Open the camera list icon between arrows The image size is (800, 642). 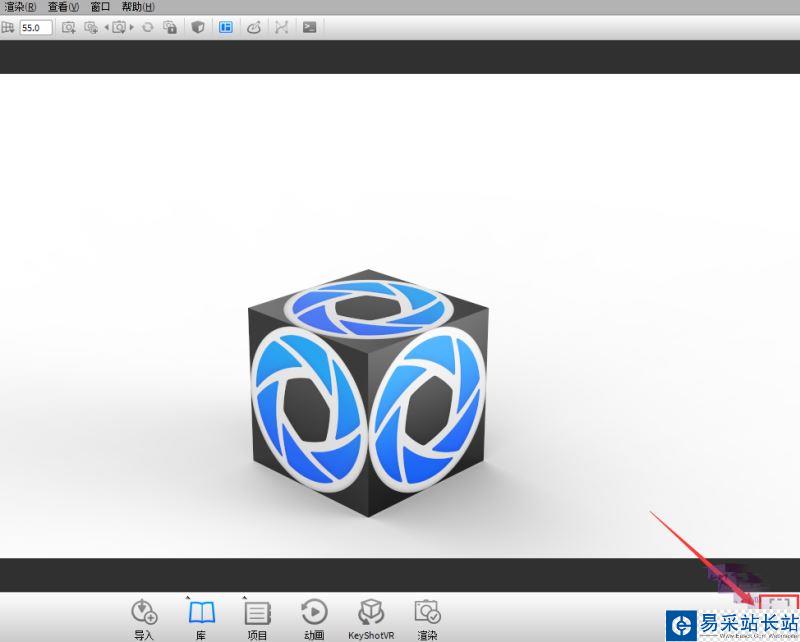point(119,28)
